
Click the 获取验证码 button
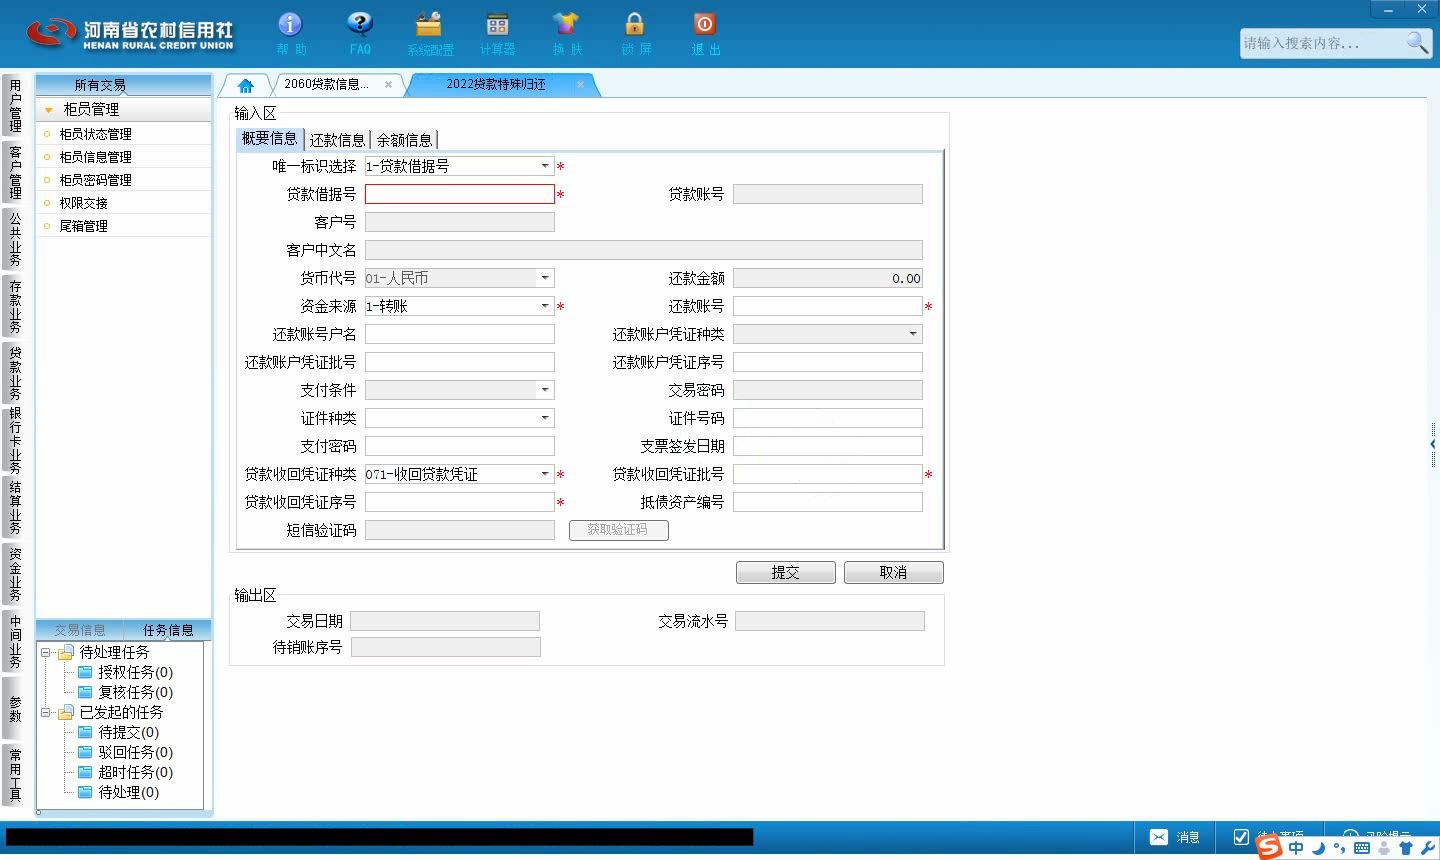pyautogui.click(x=618, y=530)
